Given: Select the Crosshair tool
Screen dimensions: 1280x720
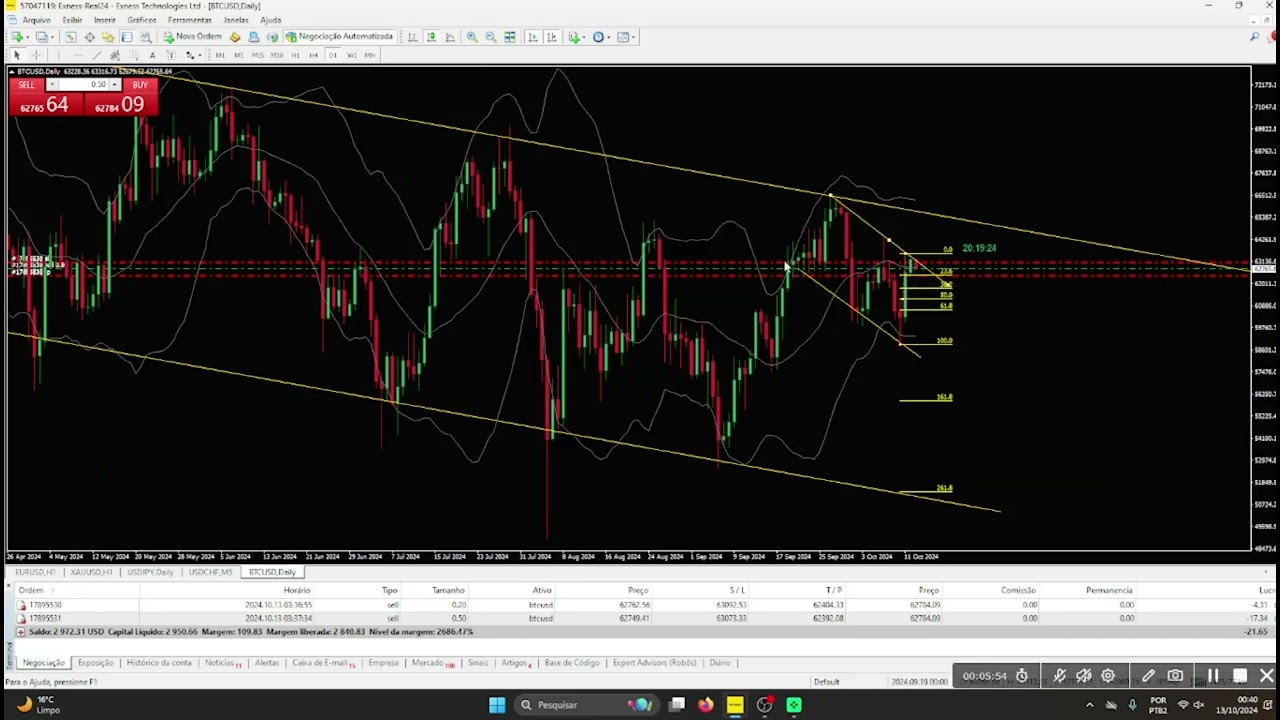Looking at the screenshot, I should pyautogui.click(x=35, y=55).
